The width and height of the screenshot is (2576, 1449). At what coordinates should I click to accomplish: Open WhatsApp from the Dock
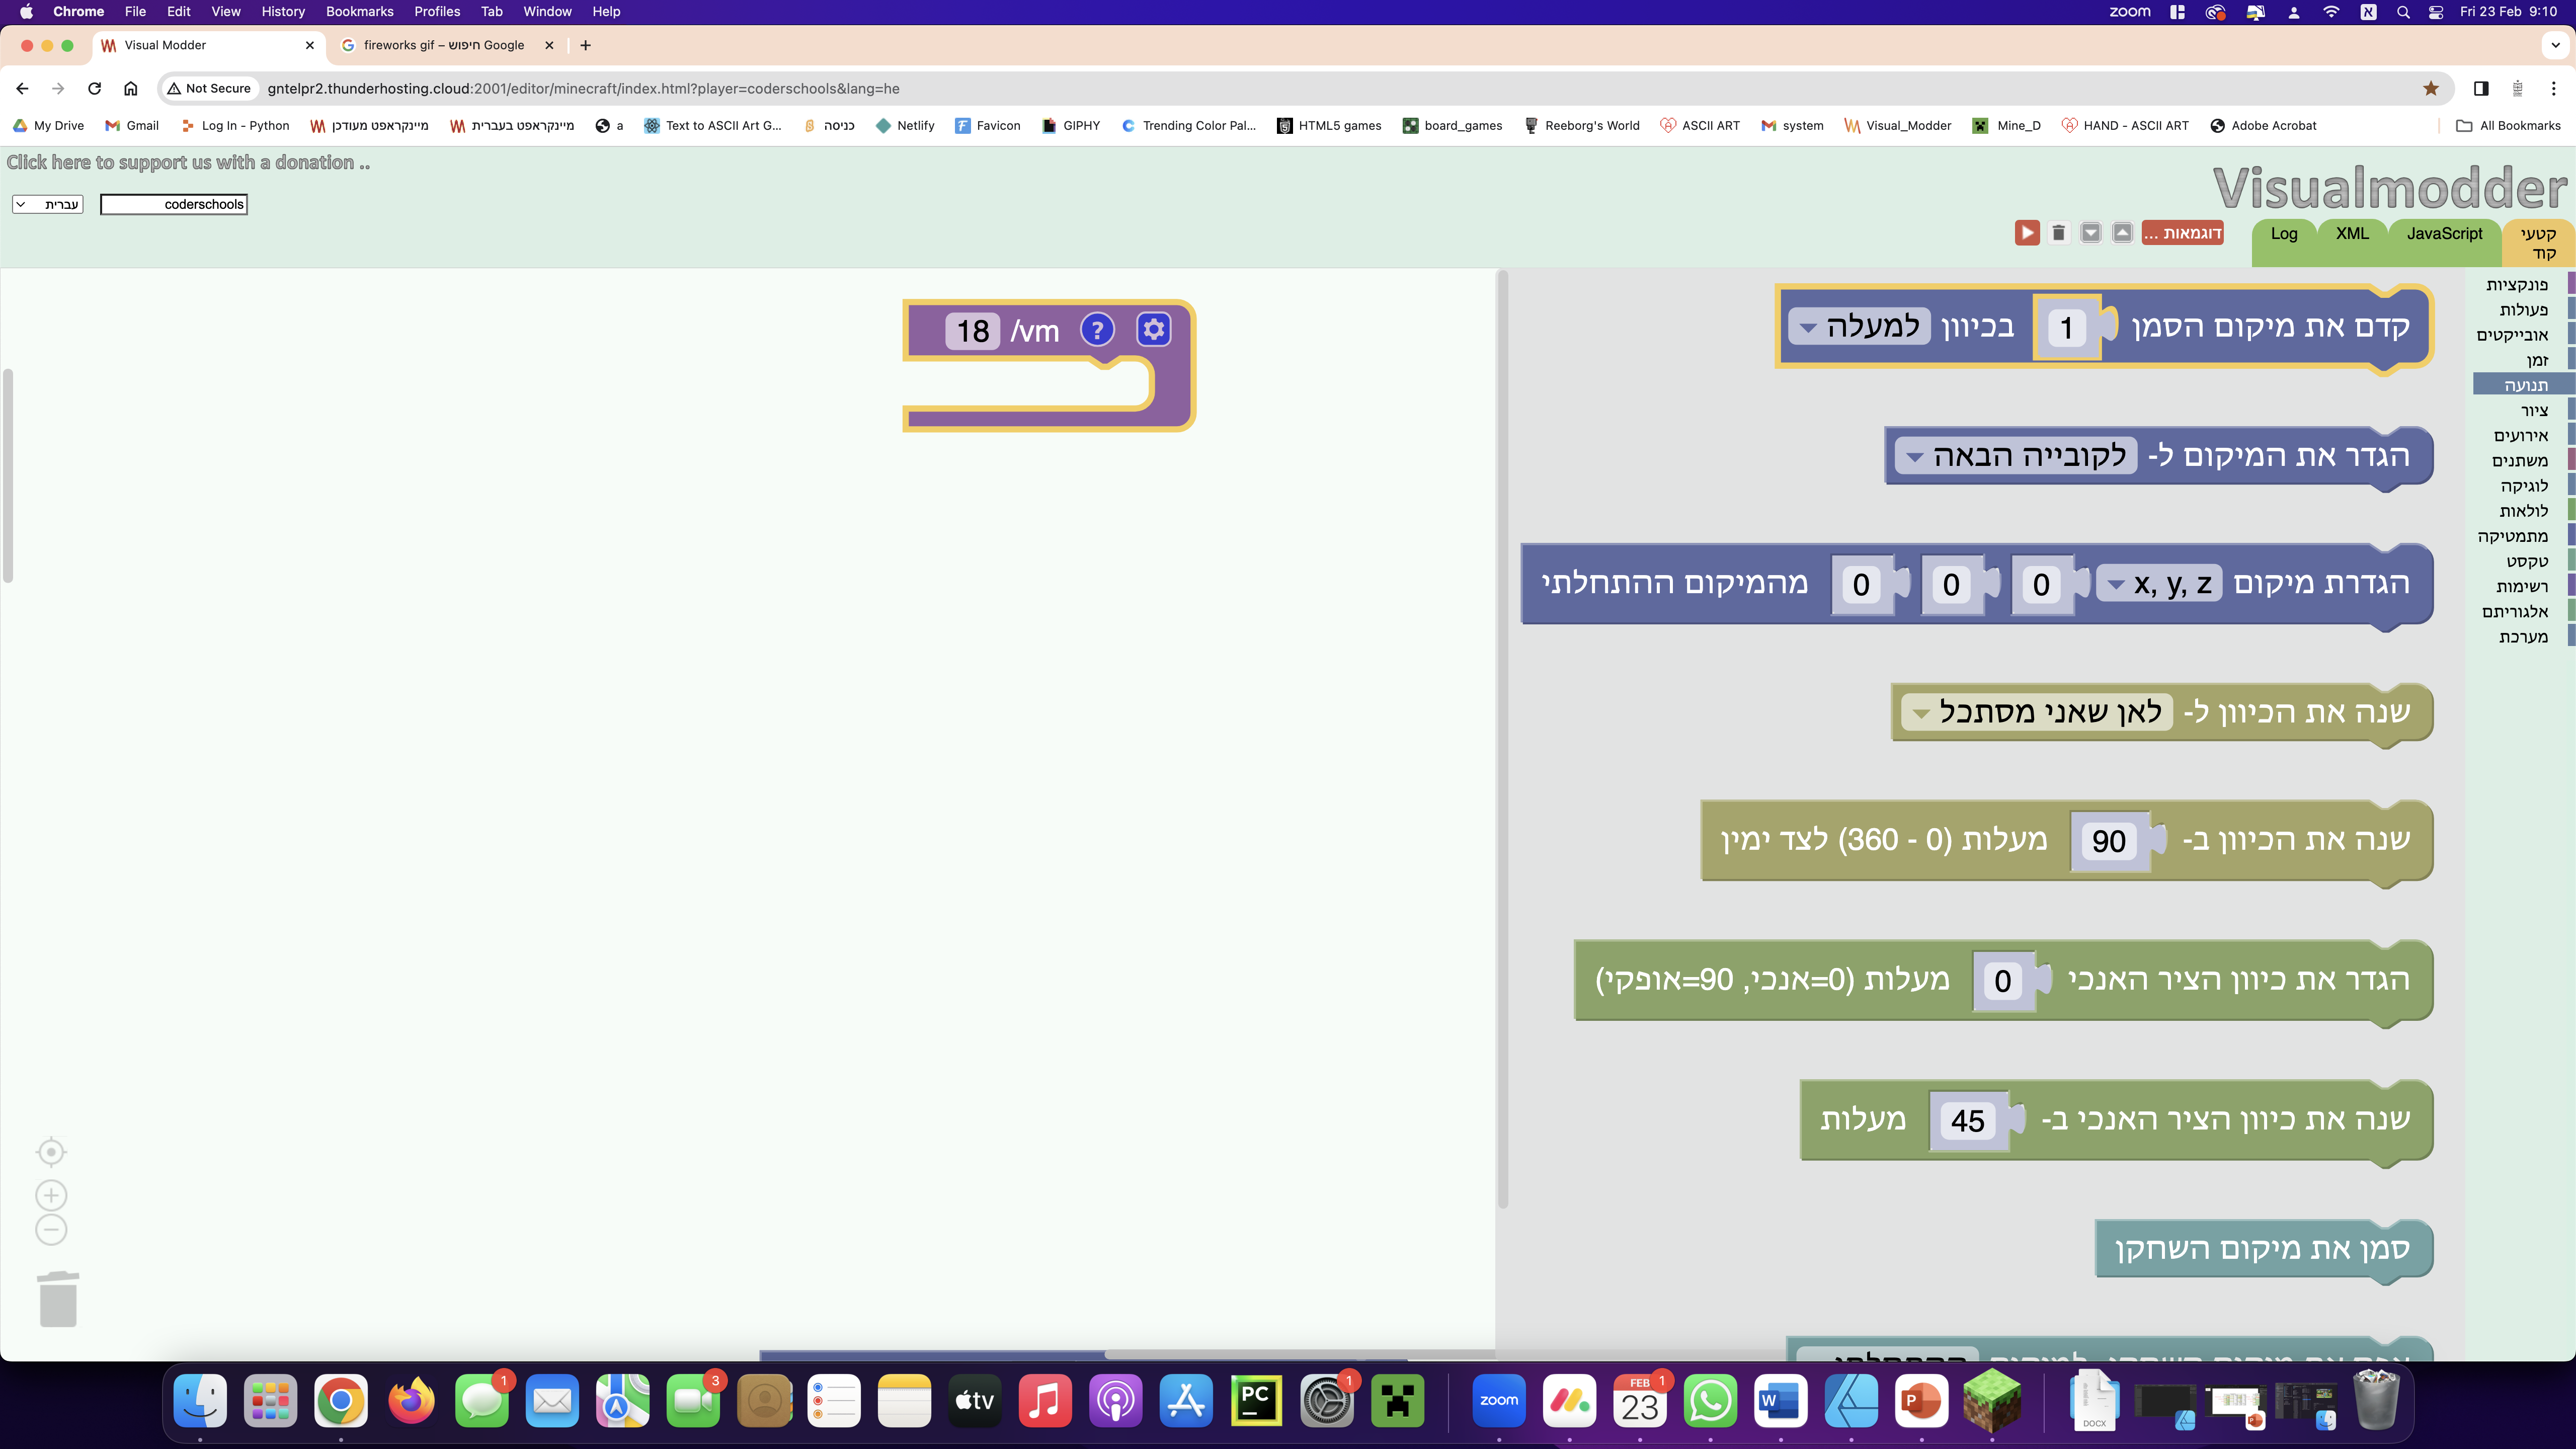pyautogui.click(x=1710, y=1401)
